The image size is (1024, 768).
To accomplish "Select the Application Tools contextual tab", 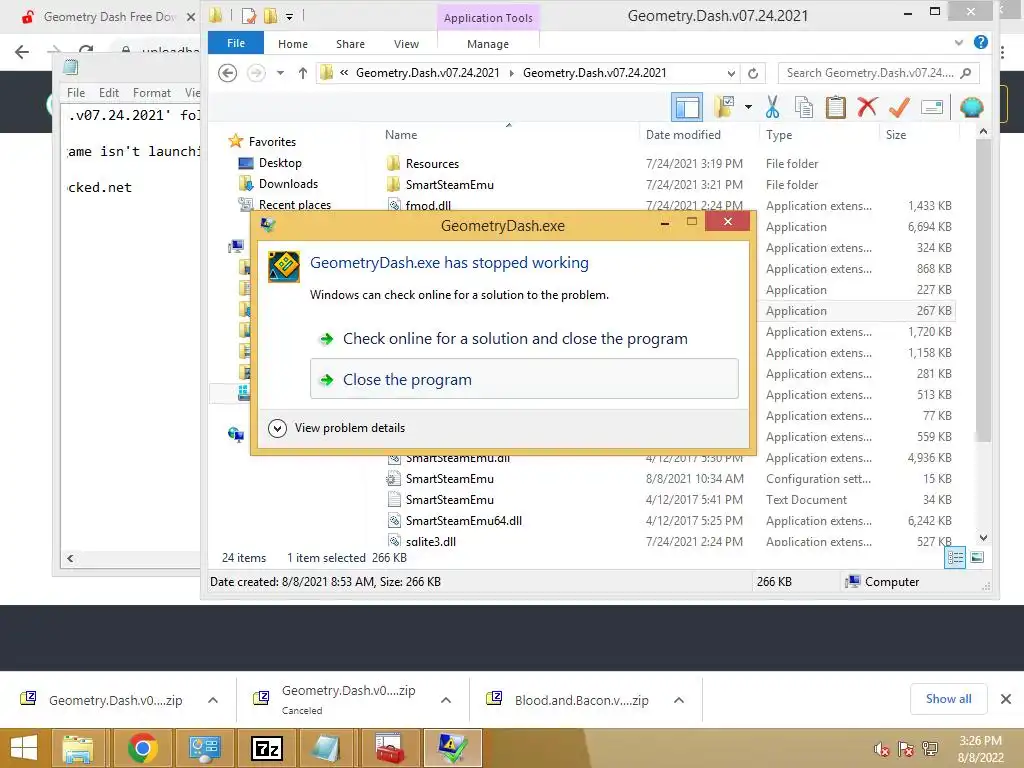I will click(x=488, y=18).
